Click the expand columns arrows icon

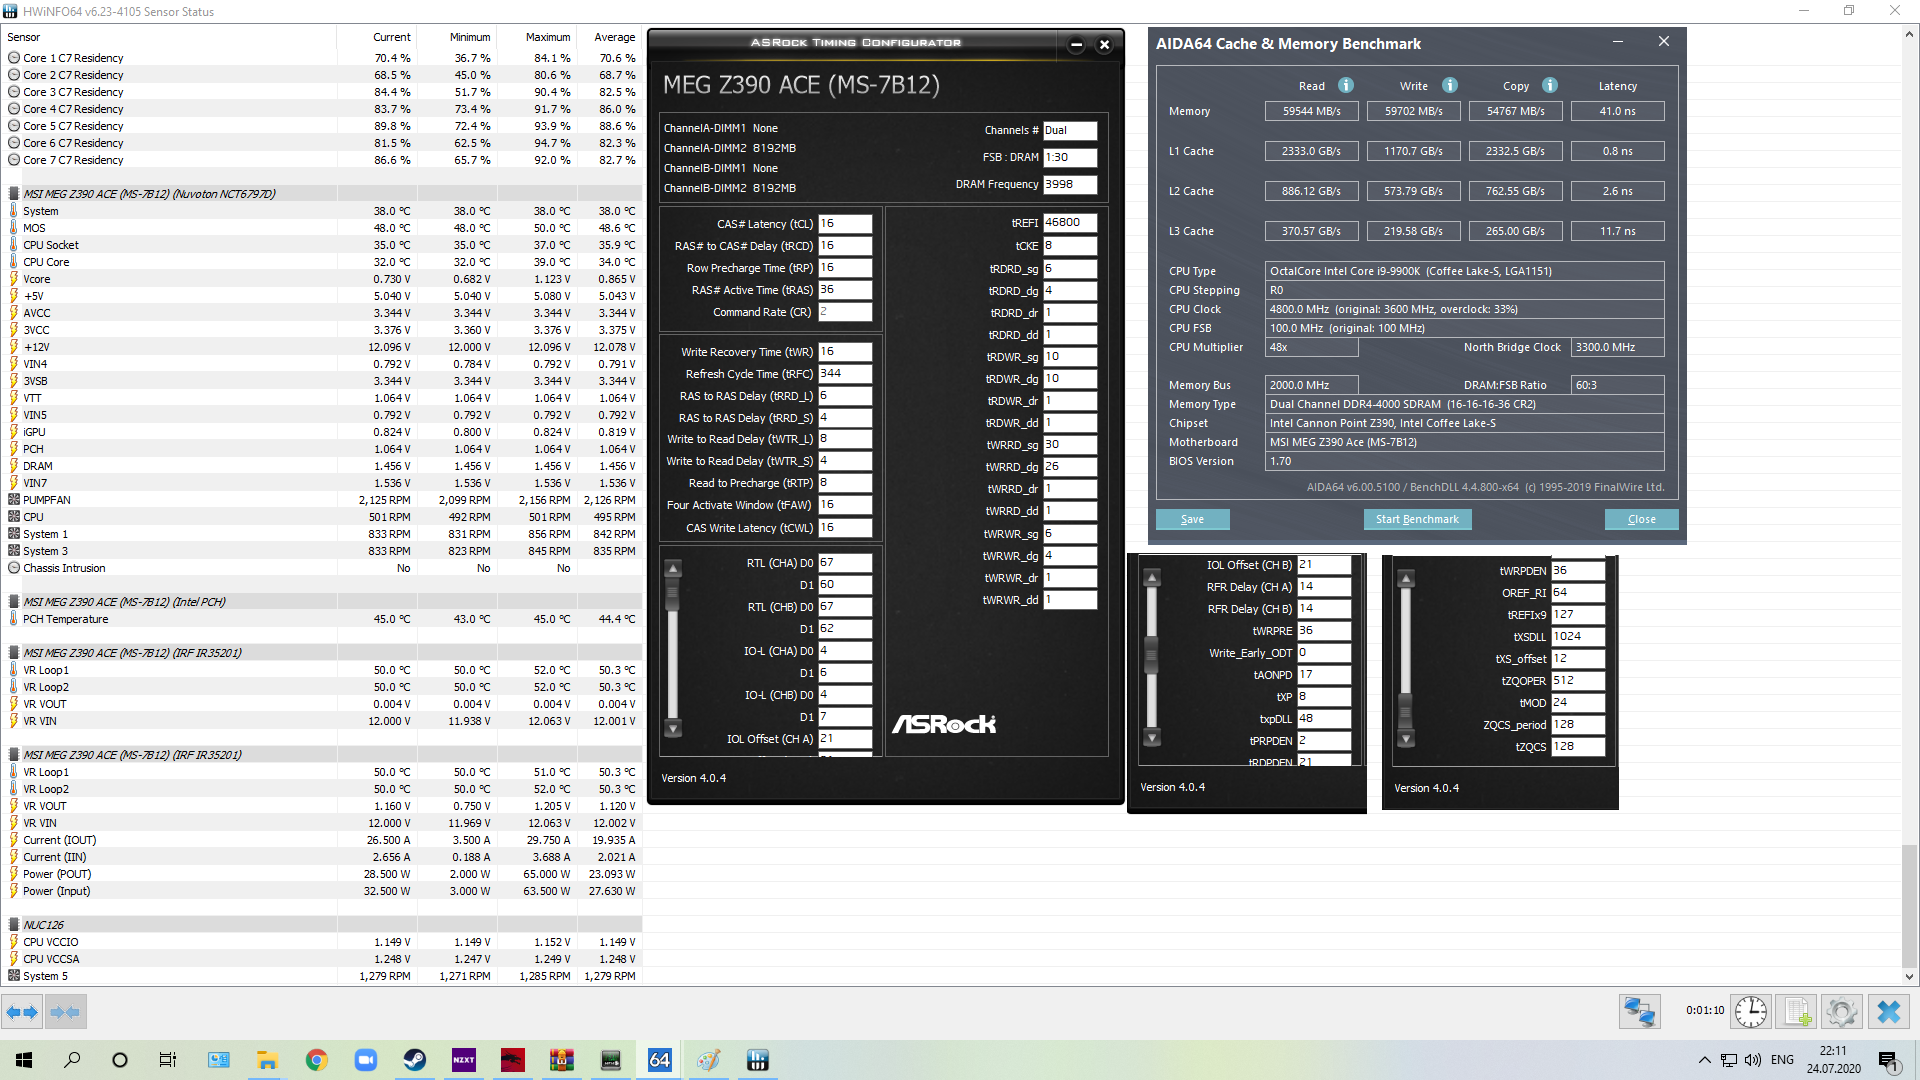(x=22, y=1012)
